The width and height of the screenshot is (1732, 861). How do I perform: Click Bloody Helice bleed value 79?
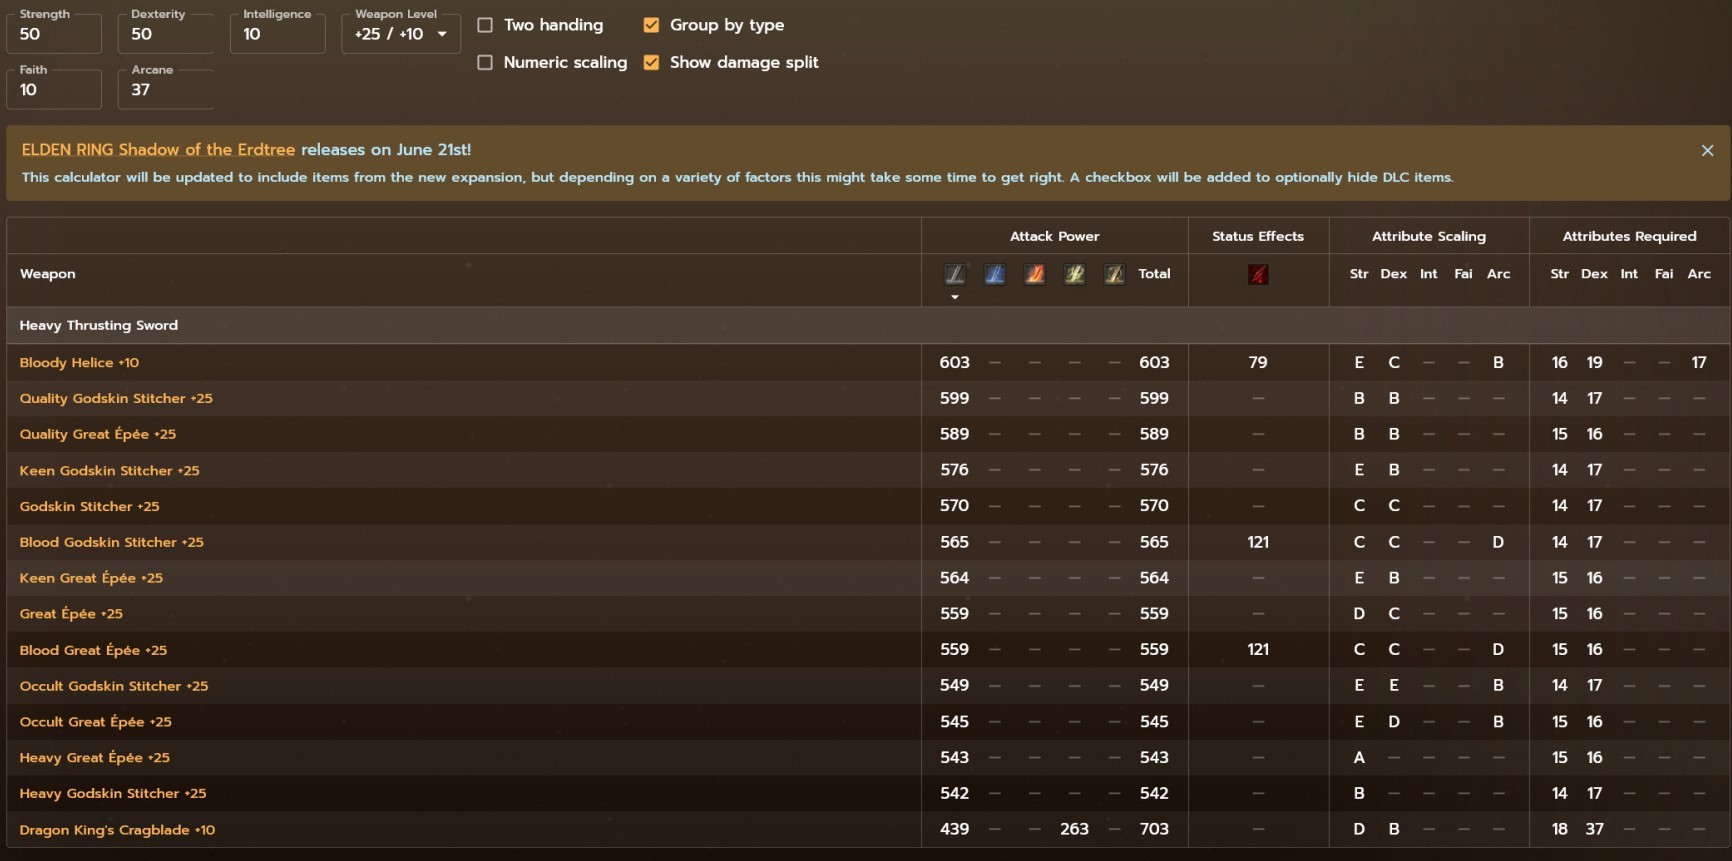click(x=1258, y=362)
